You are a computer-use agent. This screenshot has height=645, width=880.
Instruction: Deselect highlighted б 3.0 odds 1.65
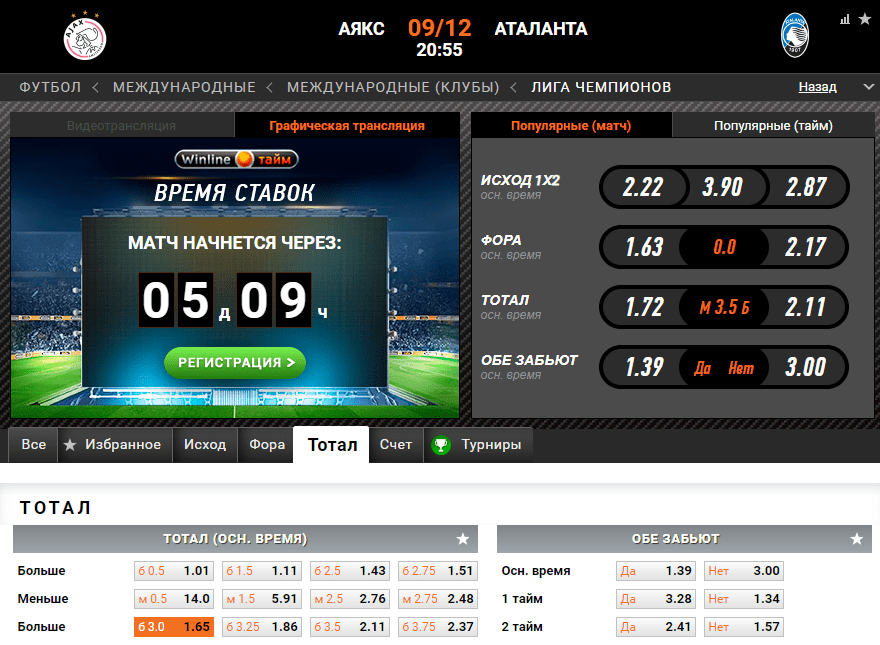pyautogui.click(x=174, y=627)
